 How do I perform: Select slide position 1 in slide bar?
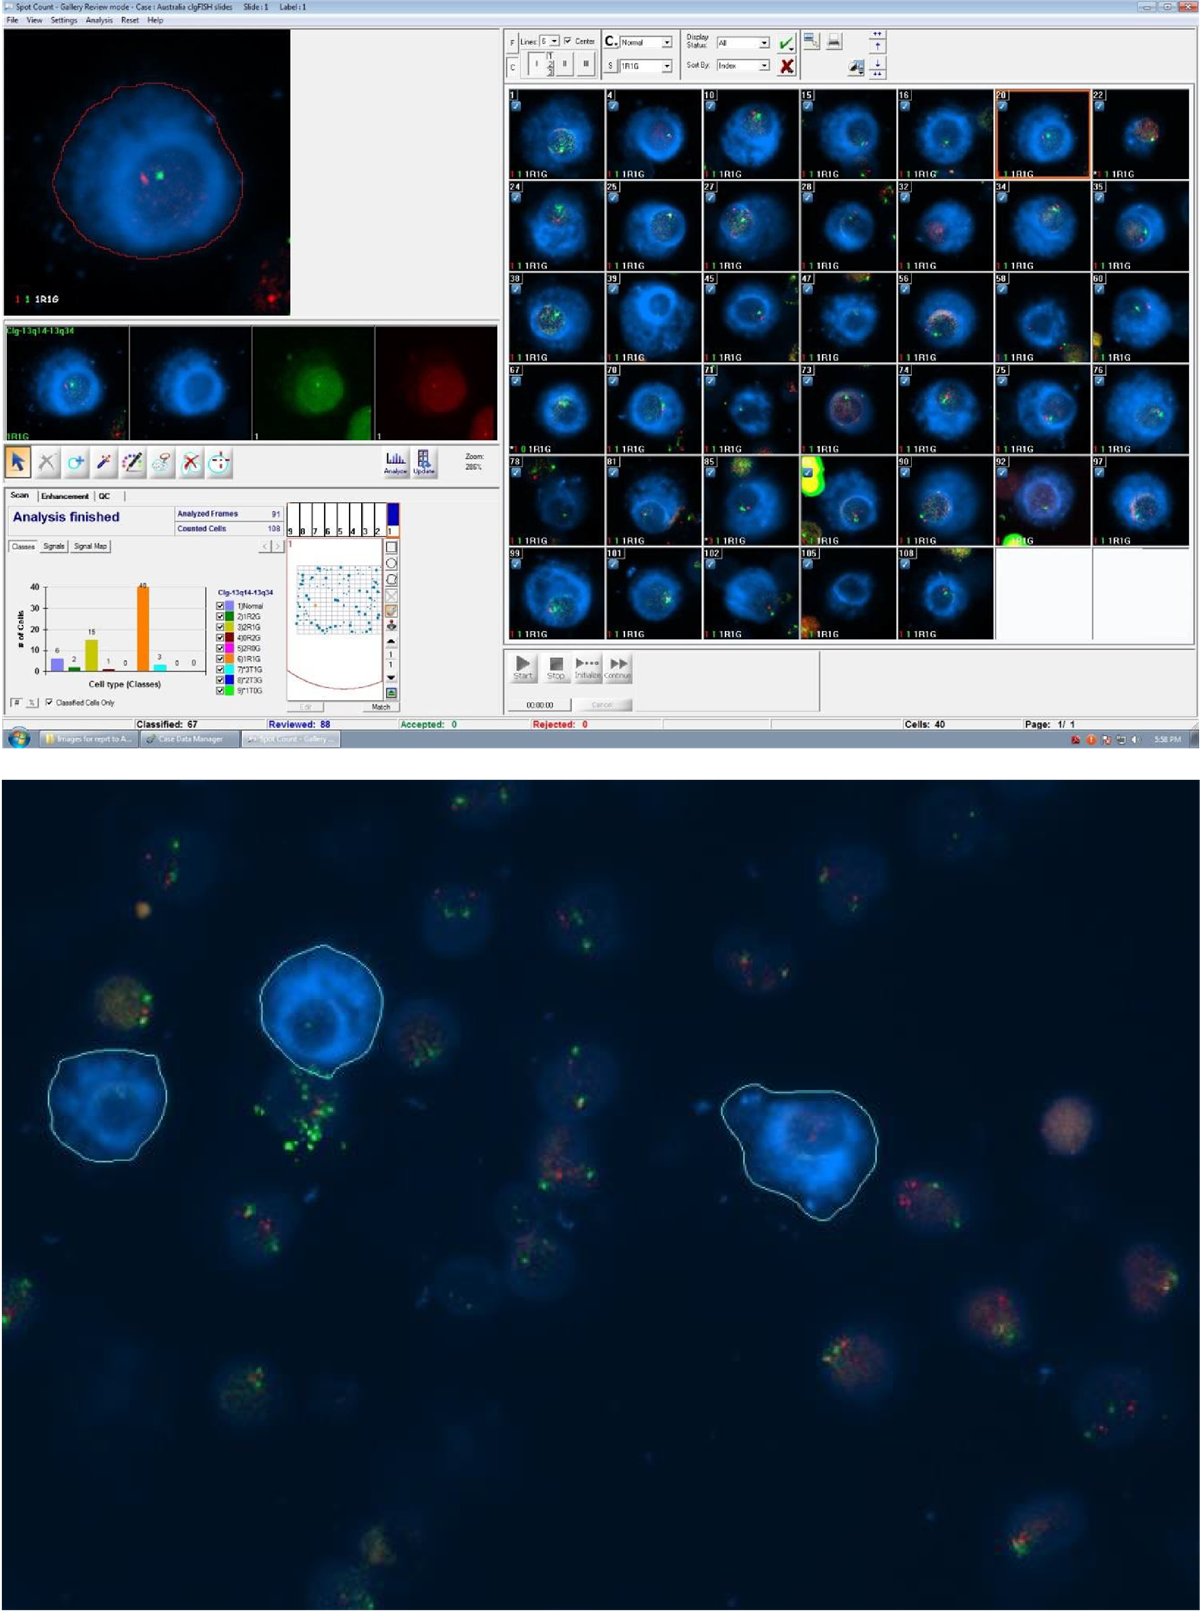coord(392,519)
